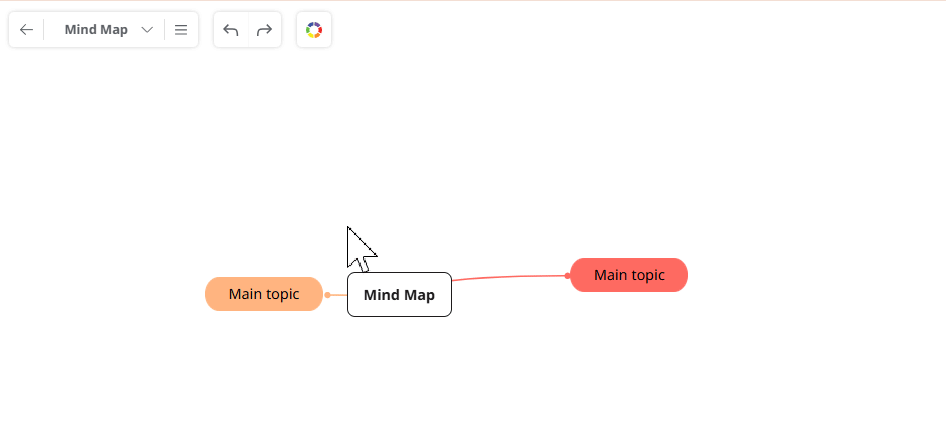Click the back arrow in the toolbar

tap(26, 30)
